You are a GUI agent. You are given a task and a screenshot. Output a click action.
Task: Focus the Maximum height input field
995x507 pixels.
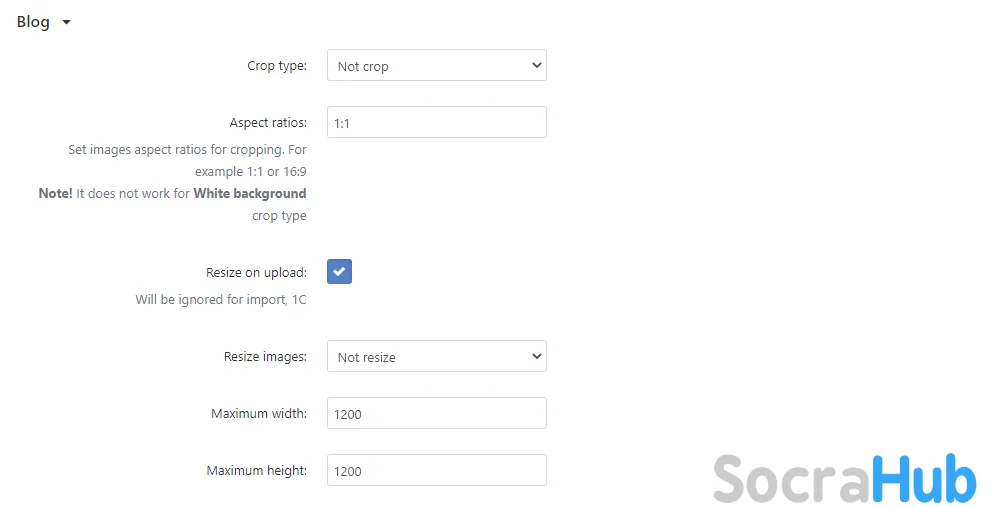(x=436, y=470)
